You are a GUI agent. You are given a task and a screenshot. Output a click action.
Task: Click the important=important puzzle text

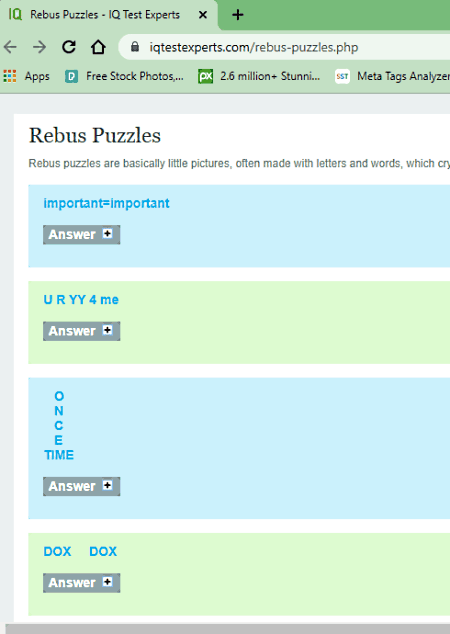tap(106, 203)
